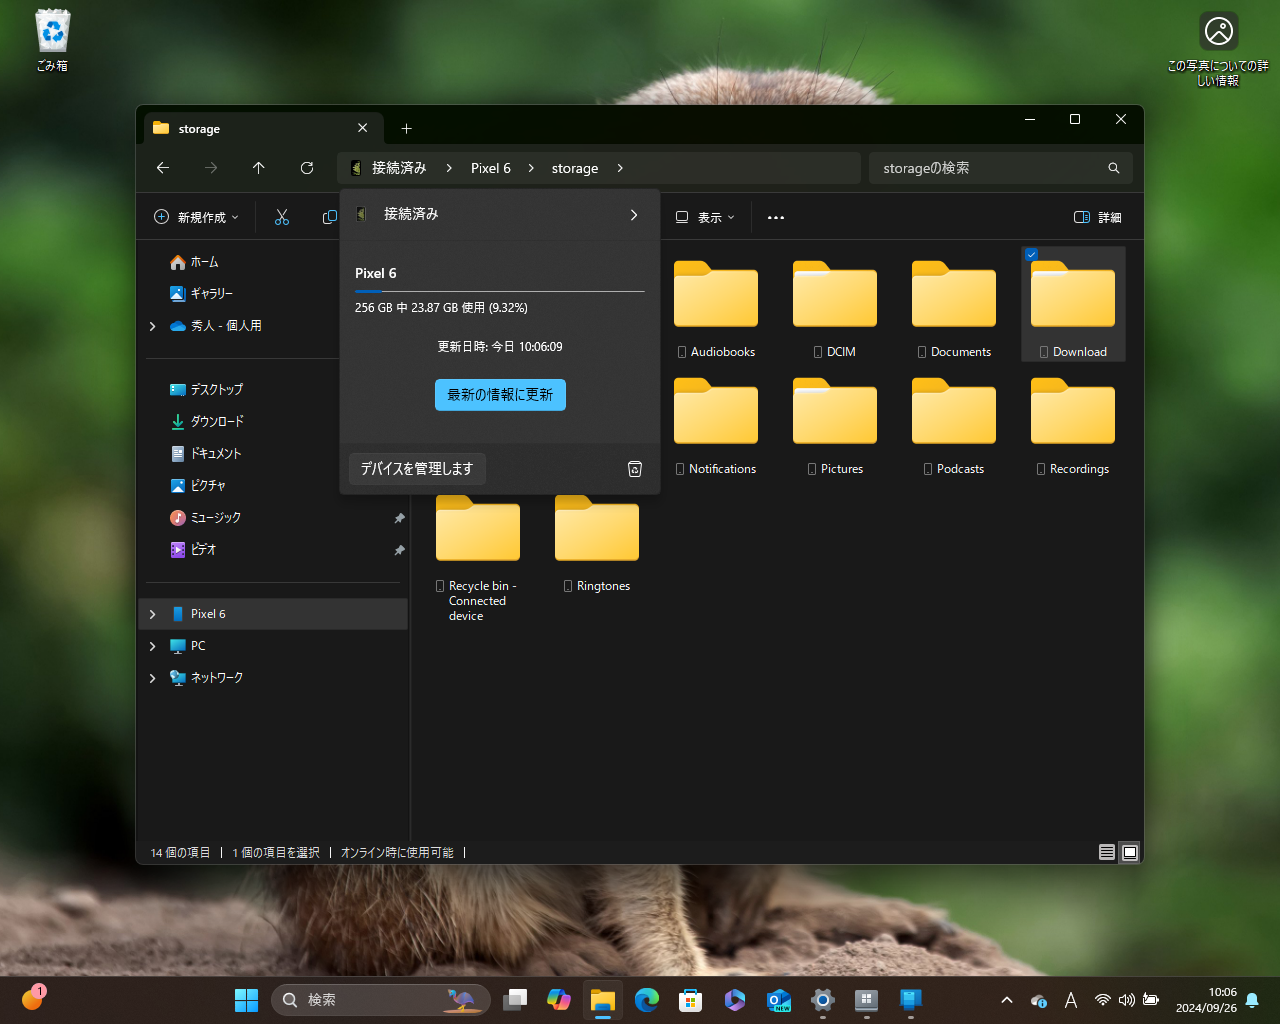Screen dimensions: 1280x1024
Task: Click the cut scissors icon
Action: click(282, 217)
